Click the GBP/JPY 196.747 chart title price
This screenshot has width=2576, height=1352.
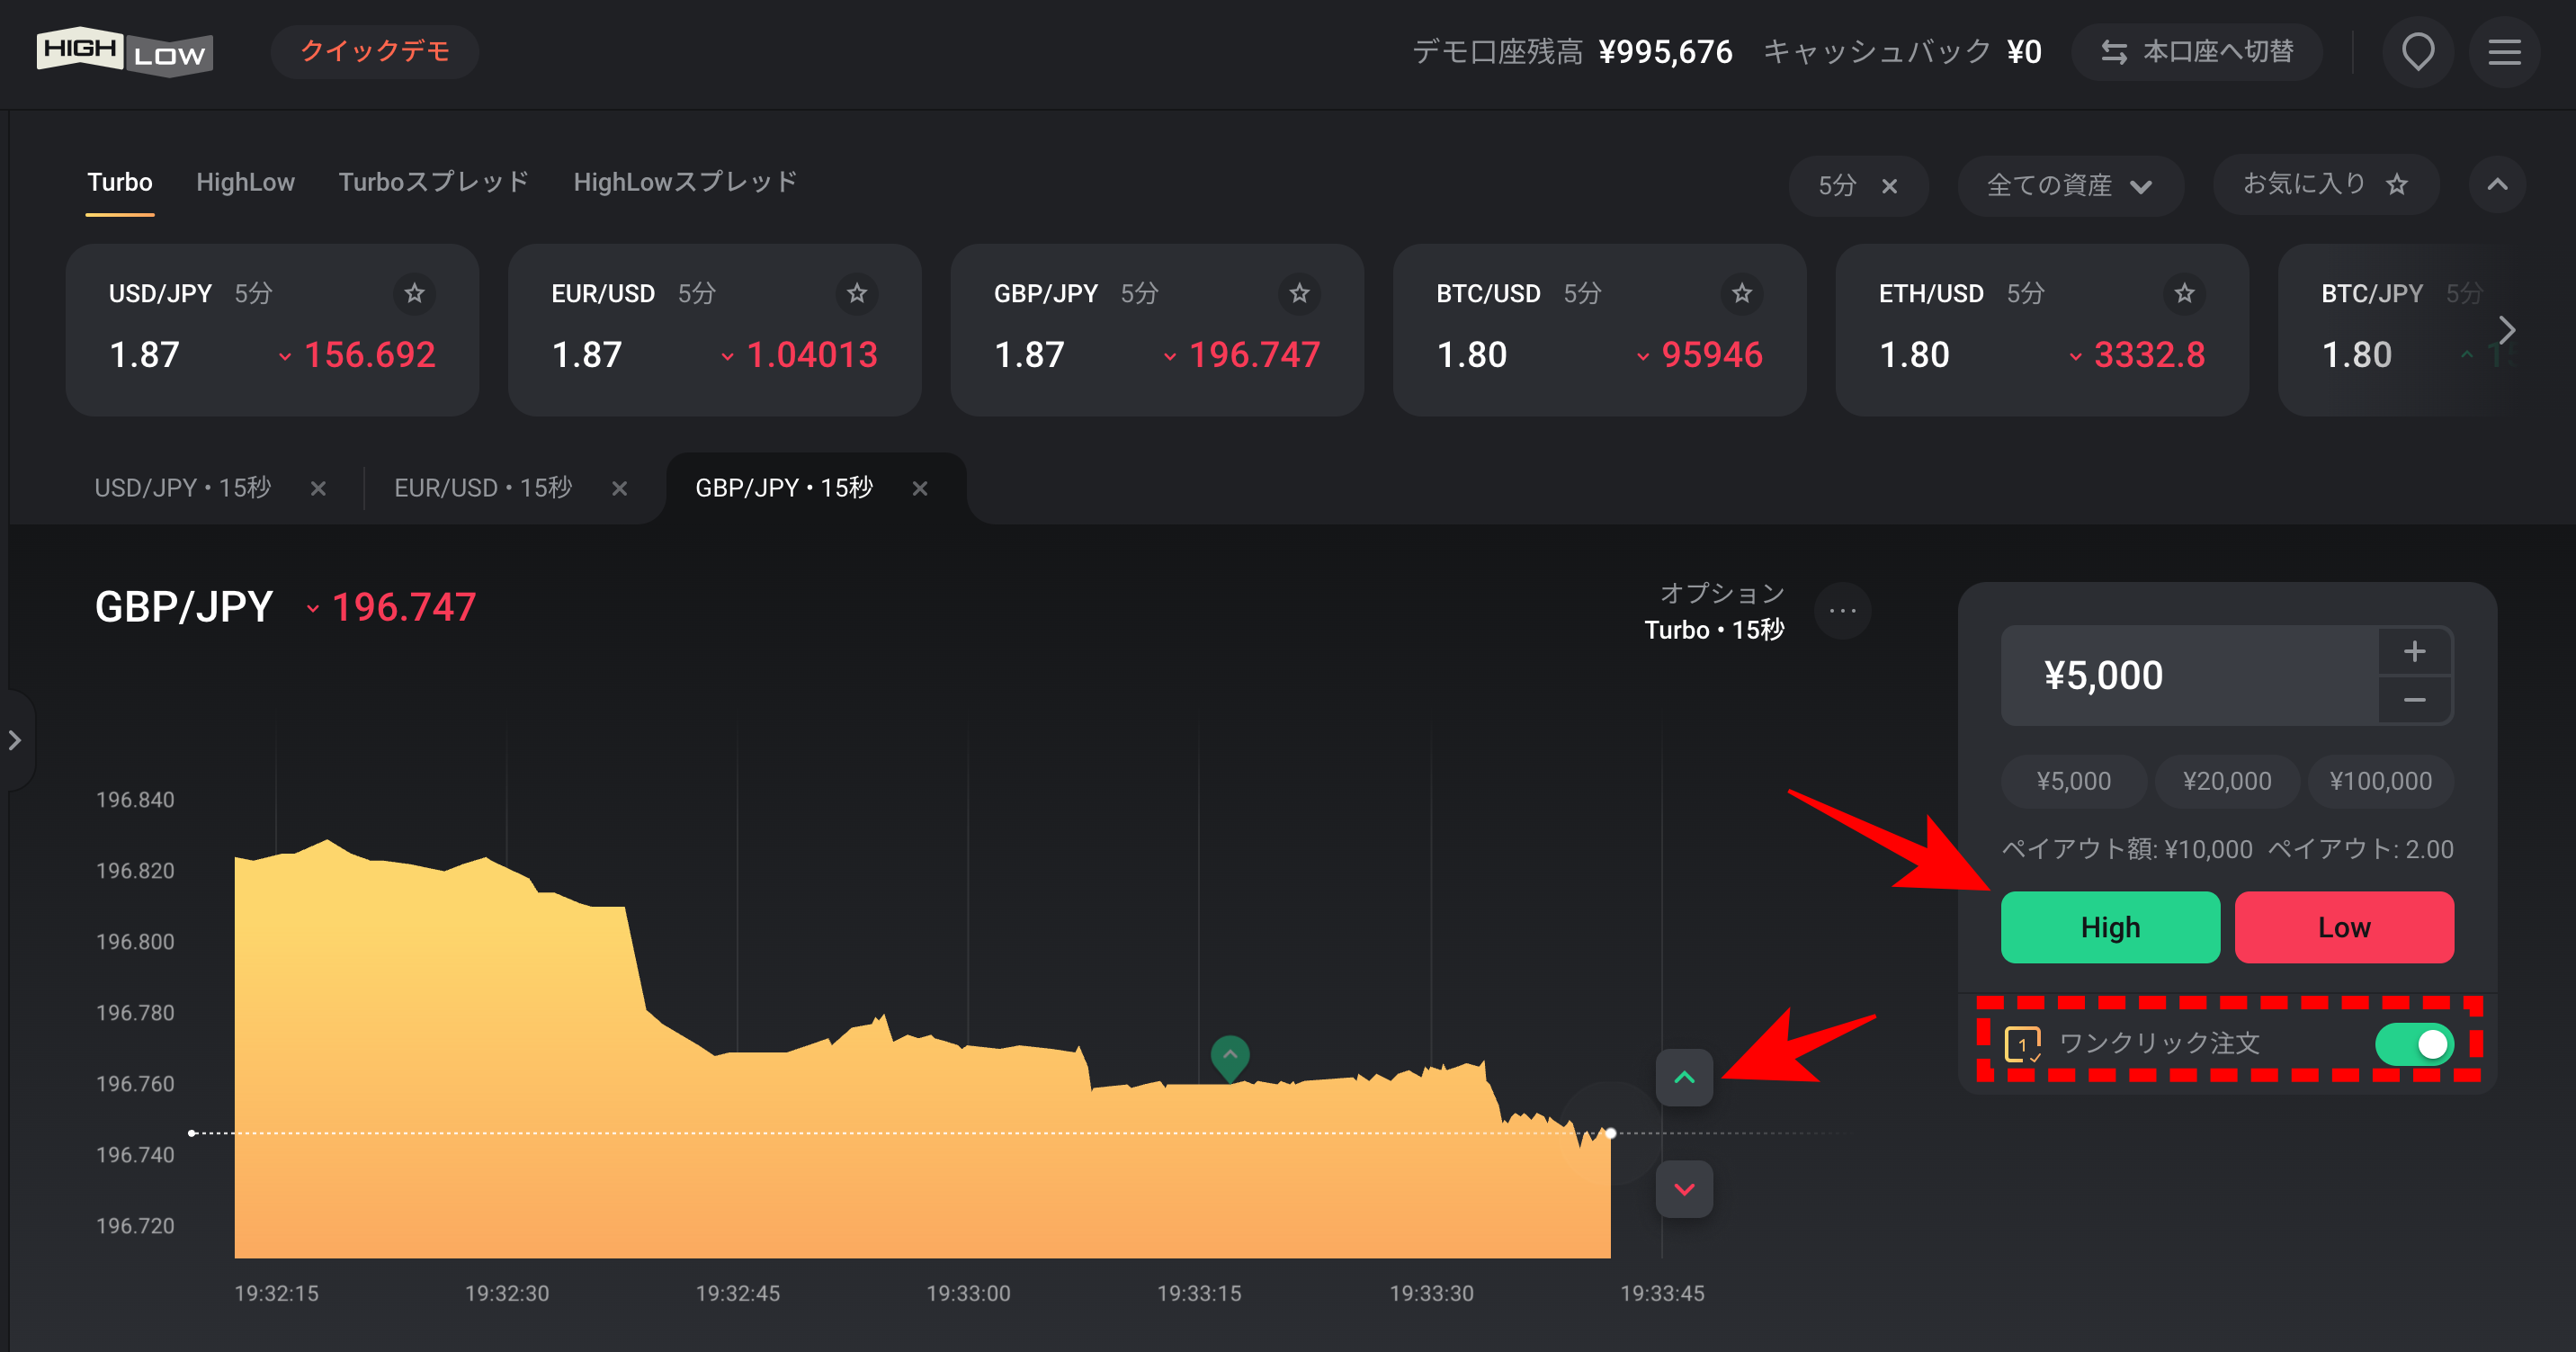[285, 607]
